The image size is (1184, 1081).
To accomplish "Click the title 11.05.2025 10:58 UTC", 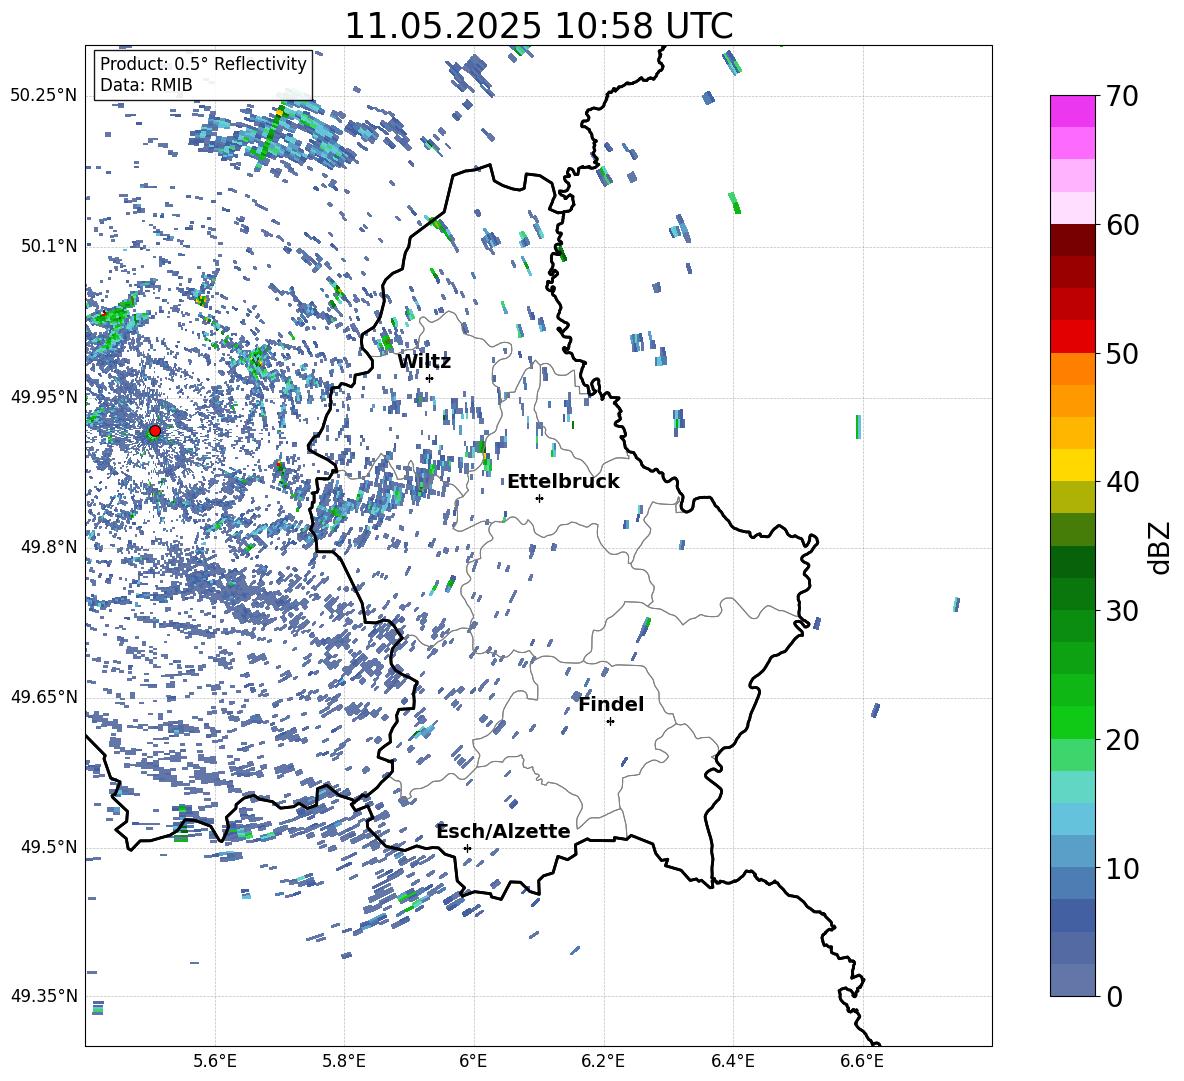I will point(538,26).
